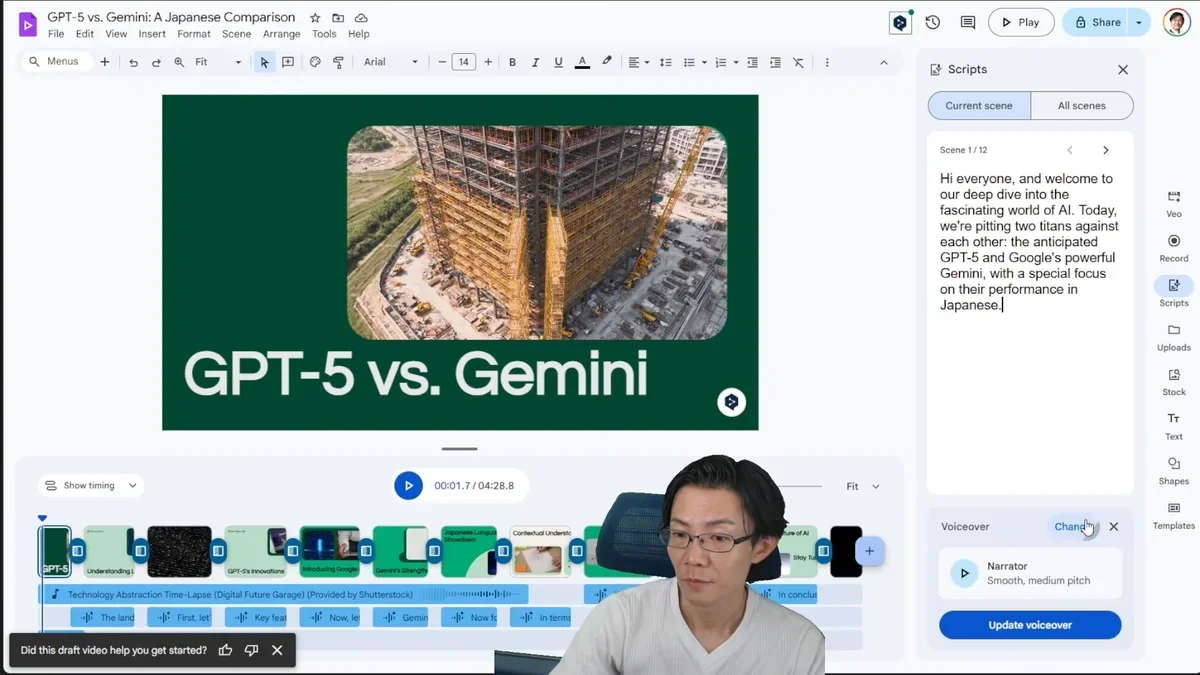The image size is (1200, 675).
Task: Click the redo arrow in the toolbar
Action: click(156, 62)
